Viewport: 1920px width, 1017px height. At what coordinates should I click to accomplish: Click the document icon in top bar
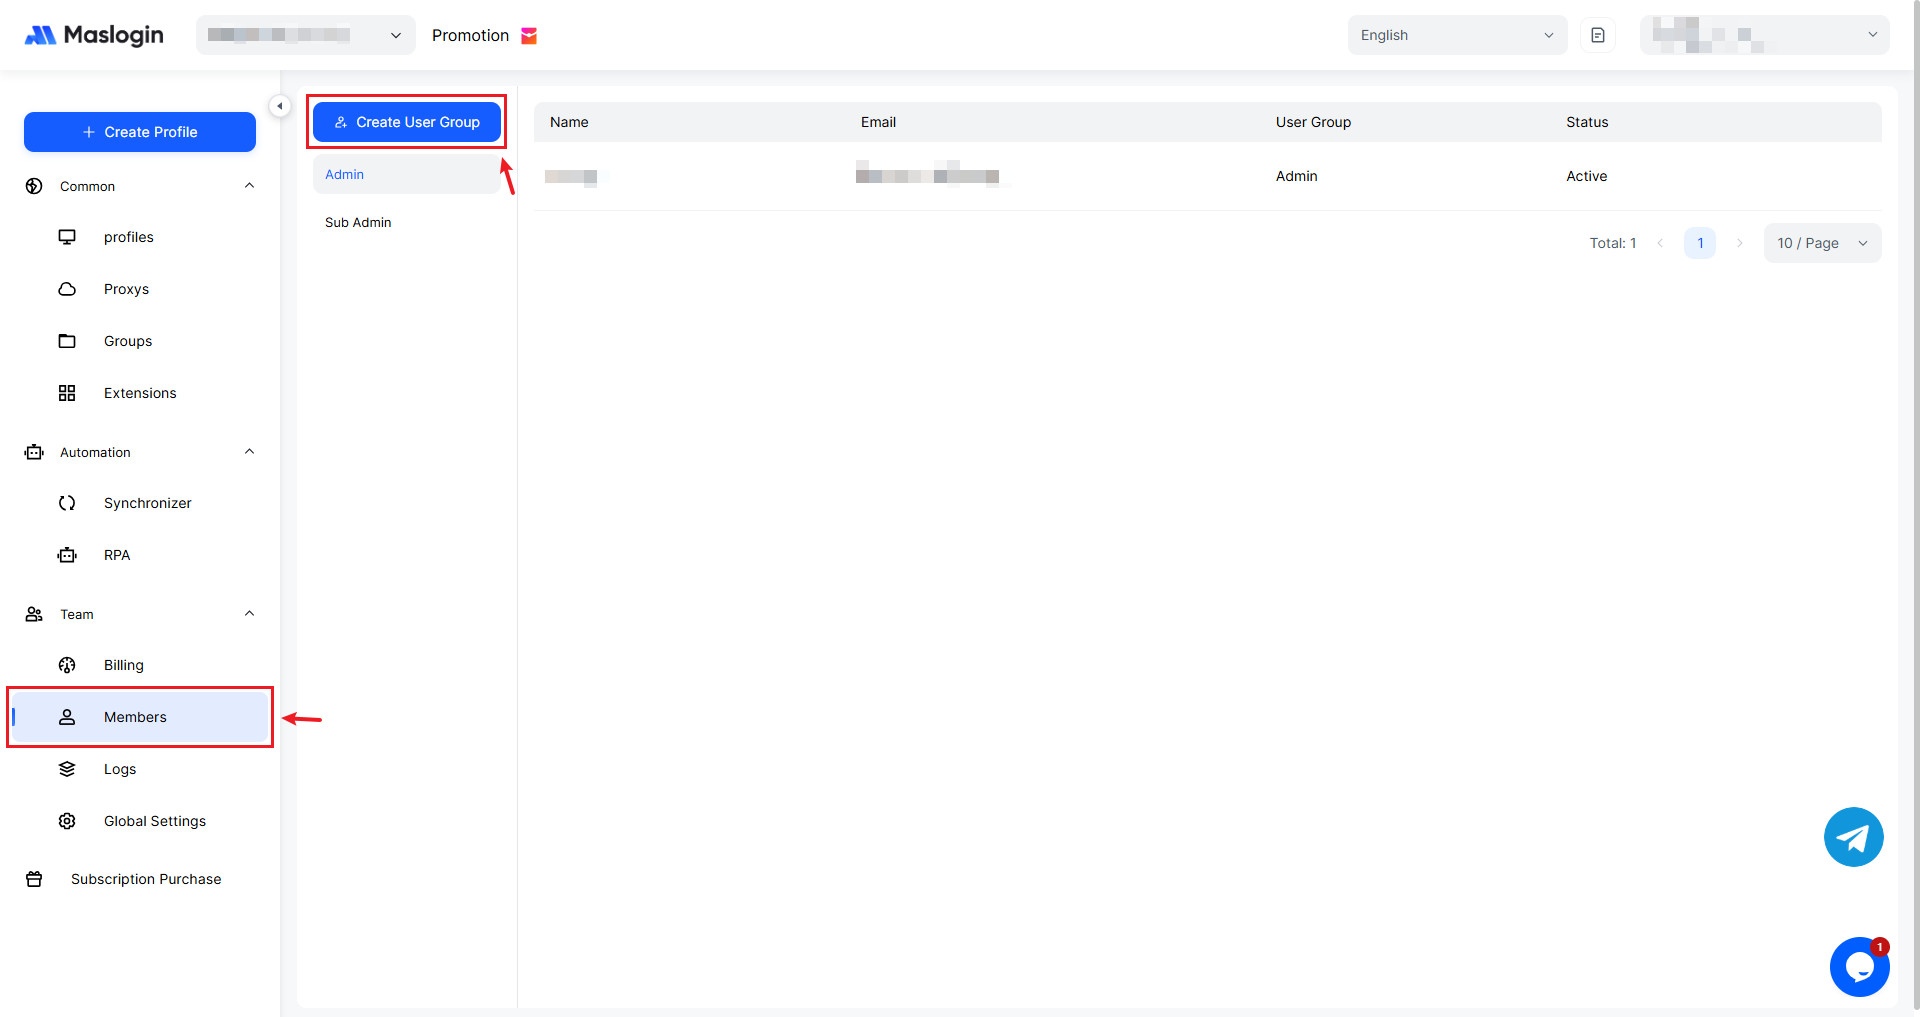(x=1597, y=35)
